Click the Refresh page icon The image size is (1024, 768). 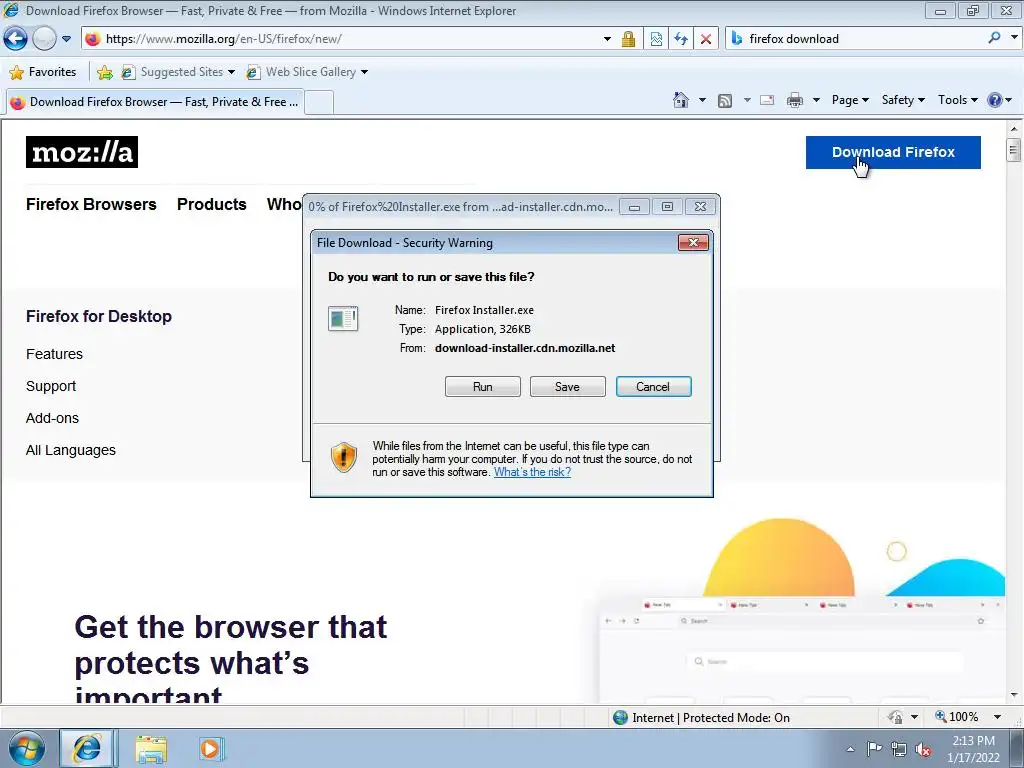point(680,39)
